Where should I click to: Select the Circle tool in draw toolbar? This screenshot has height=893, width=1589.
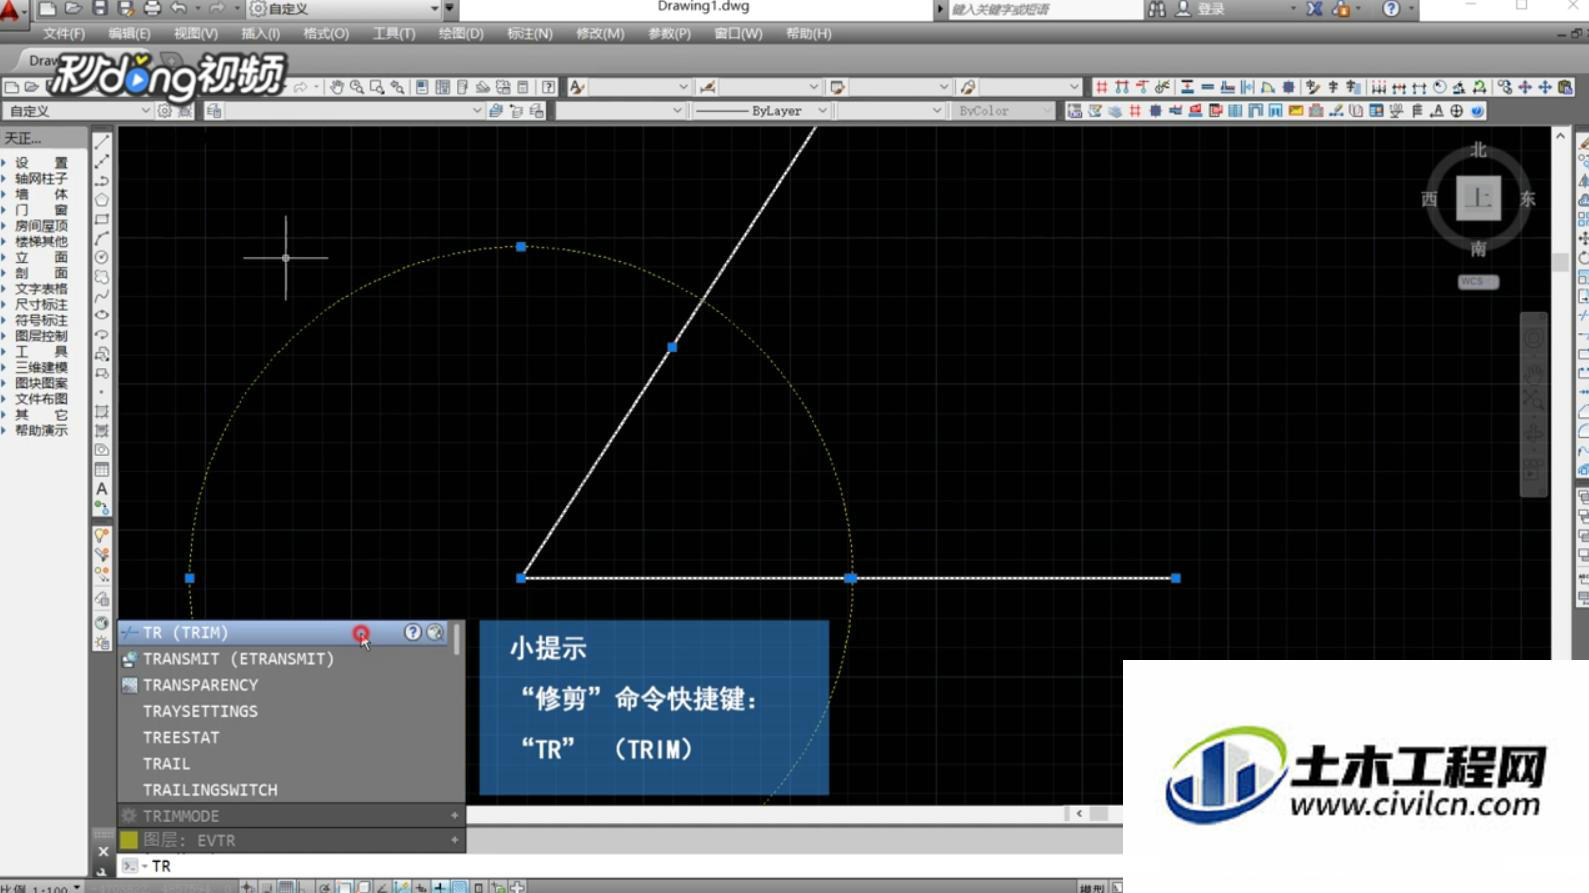coord(102,258)
